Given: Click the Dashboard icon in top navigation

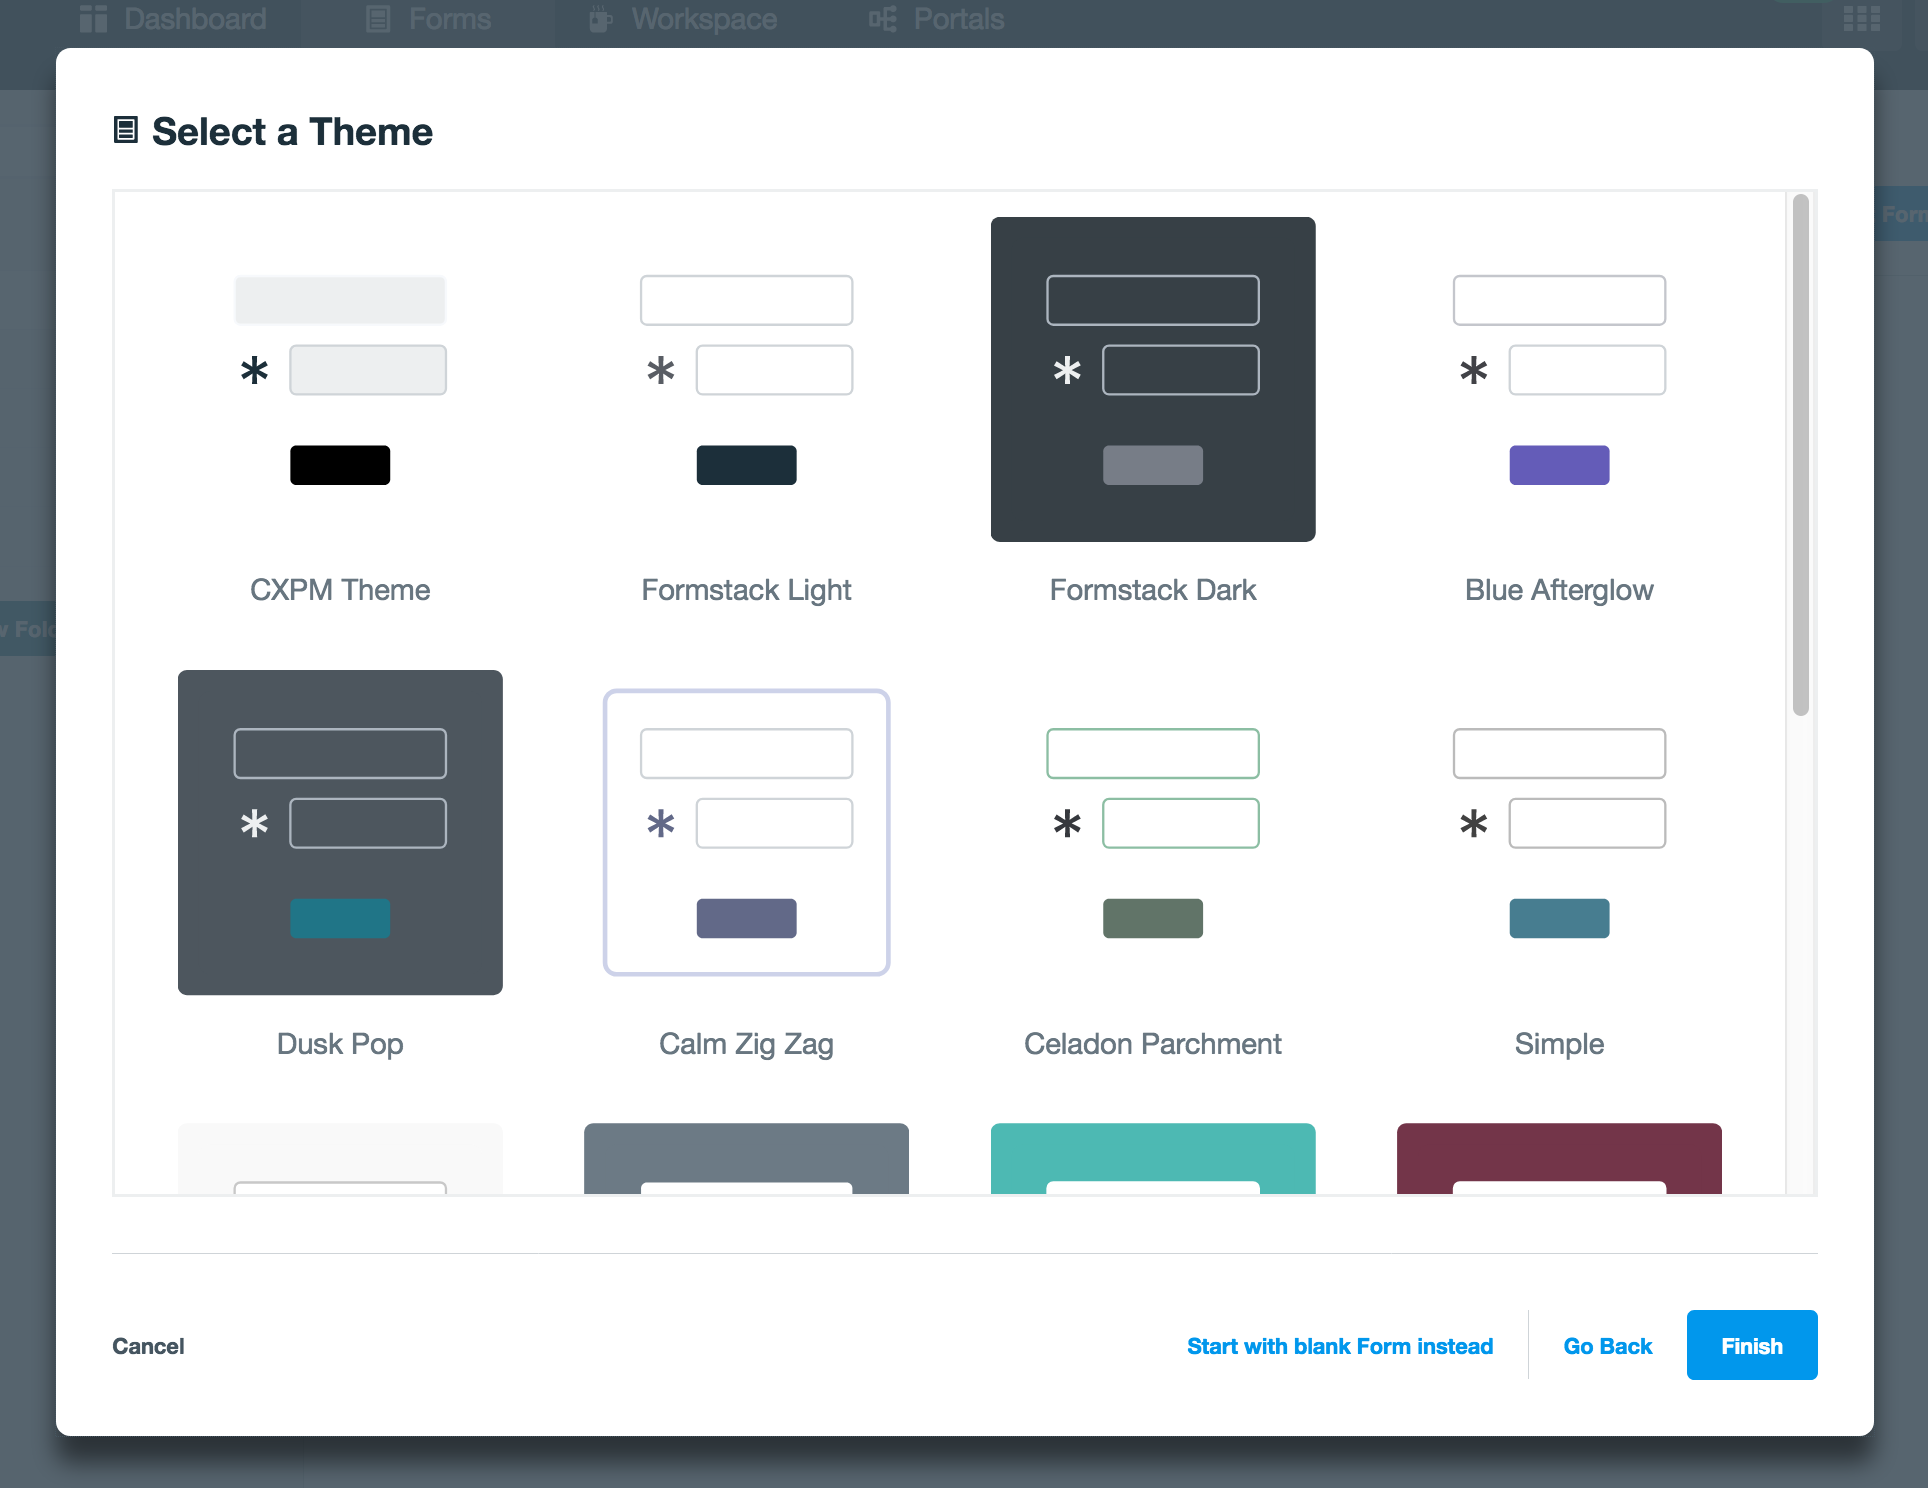Looking at the screenshot, I should [94, 19].
